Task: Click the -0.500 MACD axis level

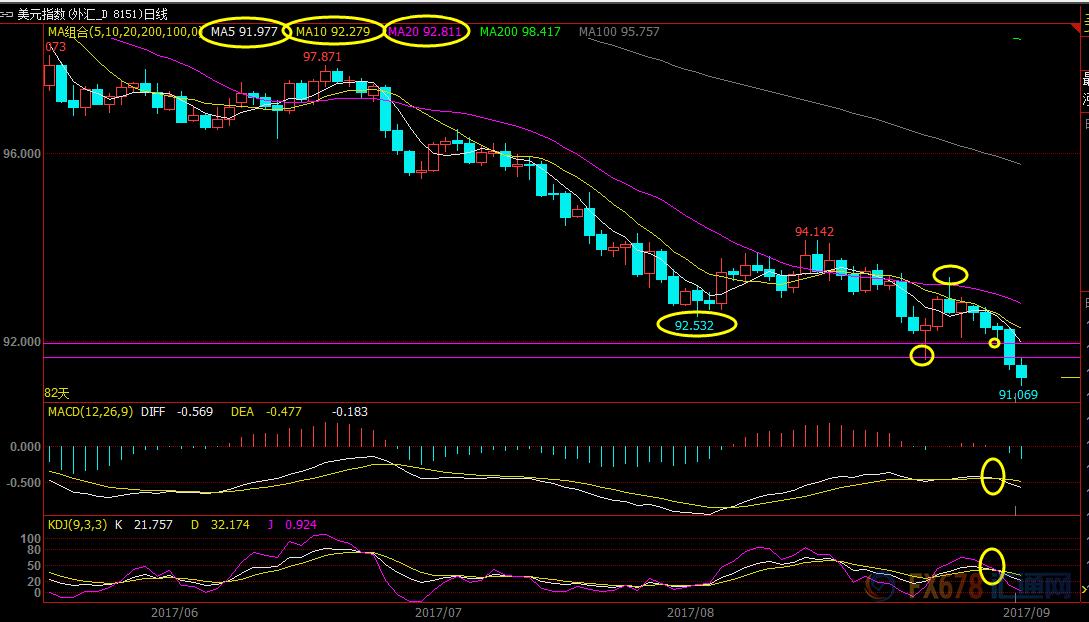Action: (24, 482)
